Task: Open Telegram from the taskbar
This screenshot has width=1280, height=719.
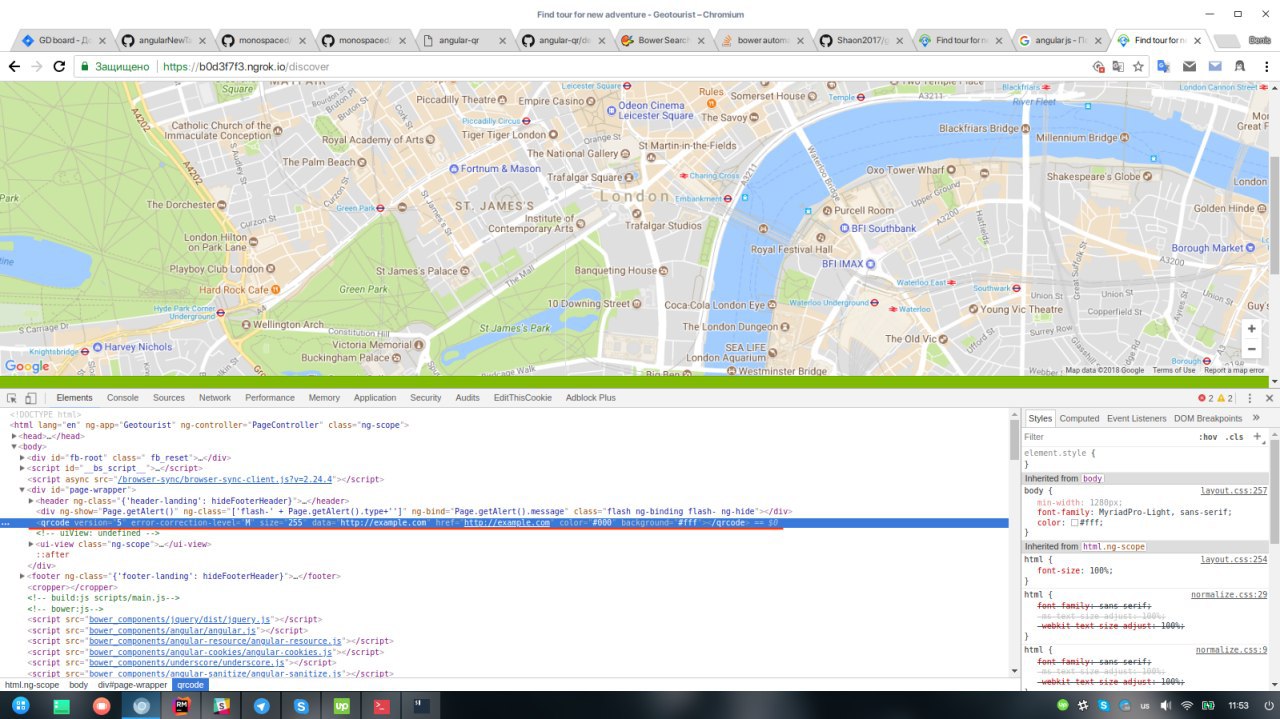Action: click(x=261, y=705)
